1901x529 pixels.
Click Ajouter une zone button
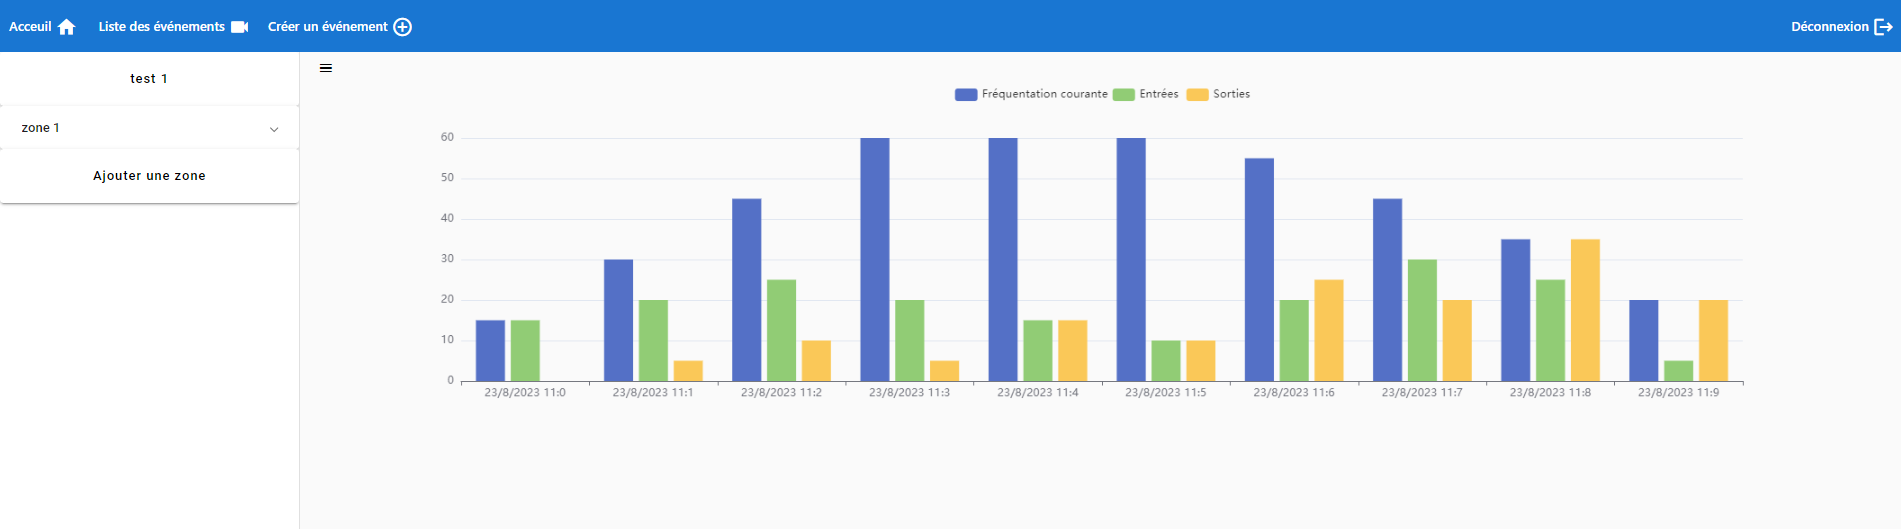coord(149,176)
